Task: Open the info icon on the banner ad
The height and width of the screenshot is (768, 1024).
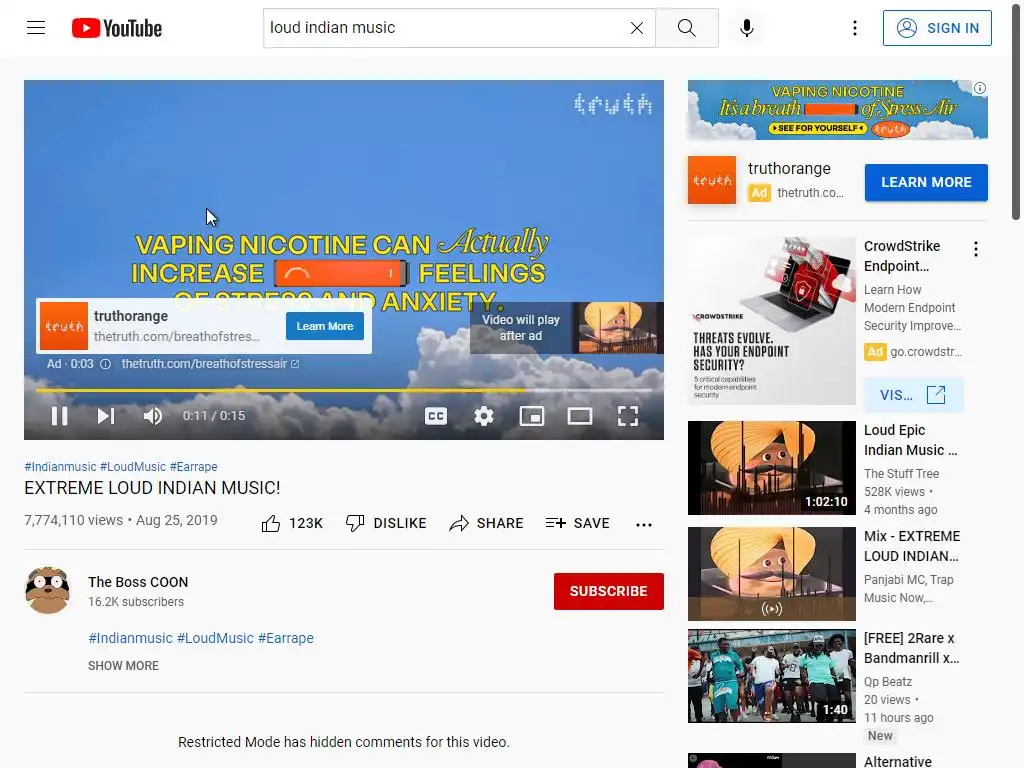Action: tap(980, 88)
